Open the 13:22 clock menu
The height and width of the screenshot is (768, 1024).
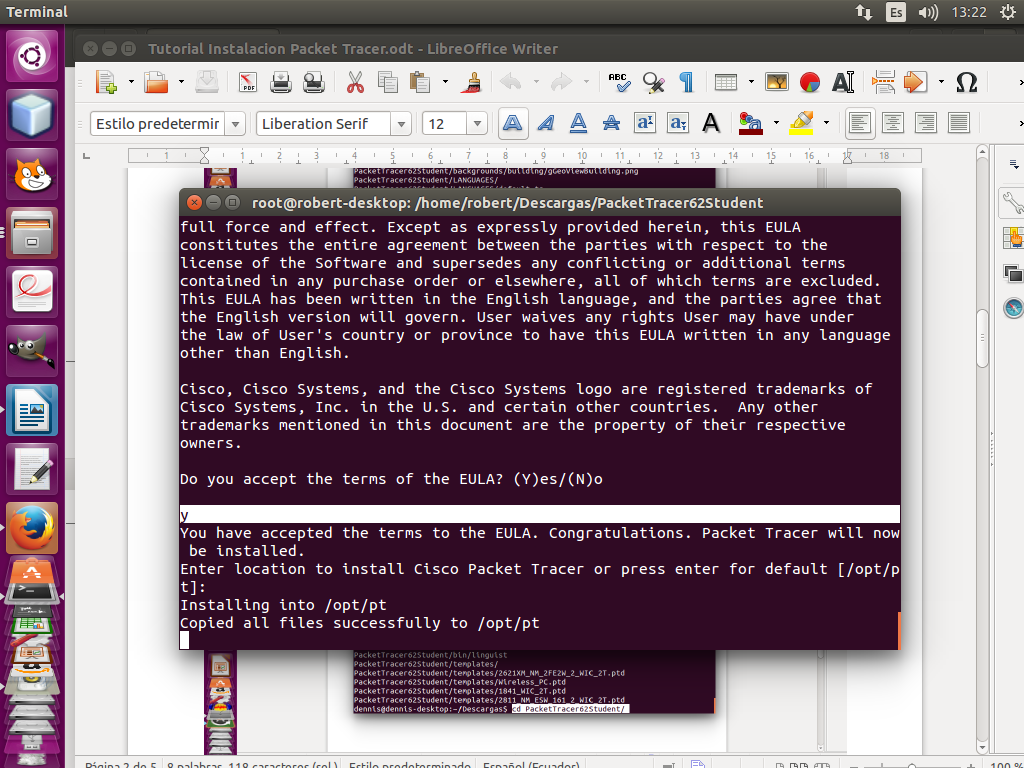(969, 12)
